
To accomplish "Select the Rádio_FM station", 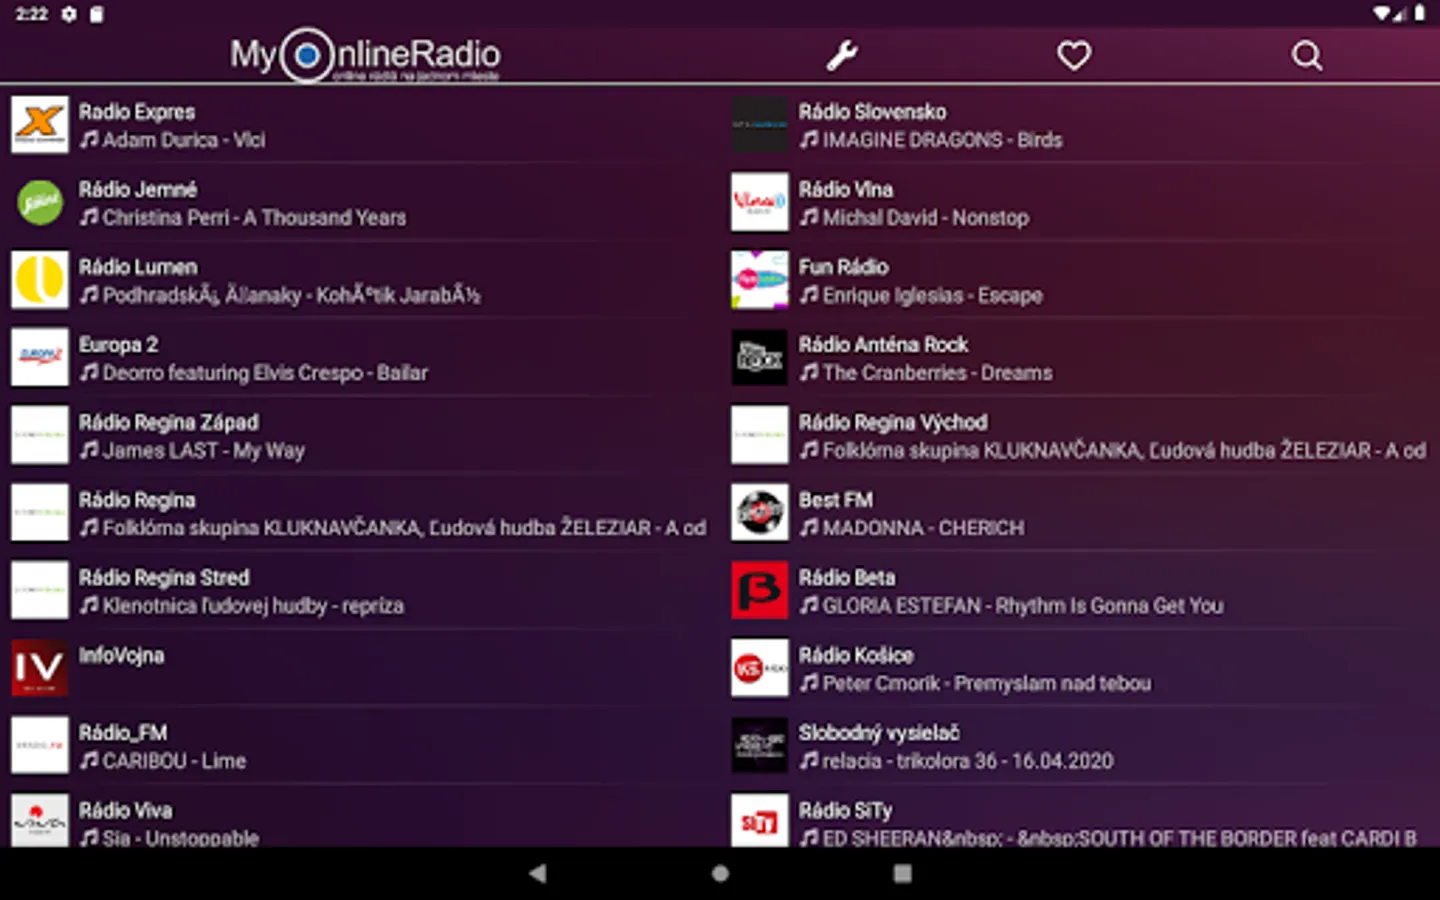I will click(x=360, y=745).
